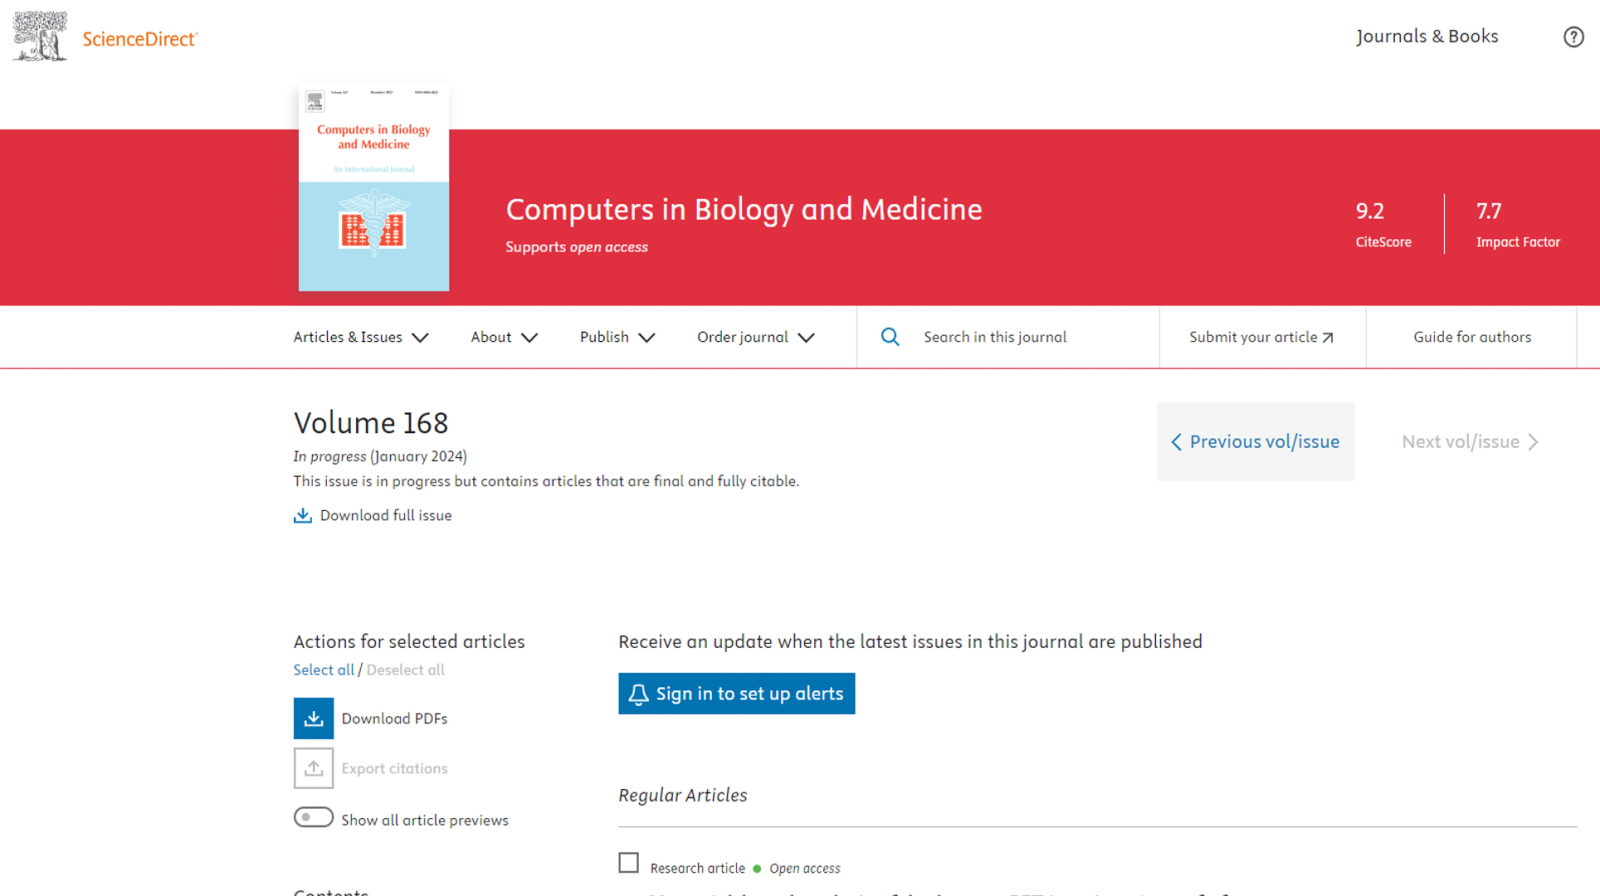Click the Download PDFs label
The width and height of the screenshot is (1600, 896).
click(x=394, y=718)
